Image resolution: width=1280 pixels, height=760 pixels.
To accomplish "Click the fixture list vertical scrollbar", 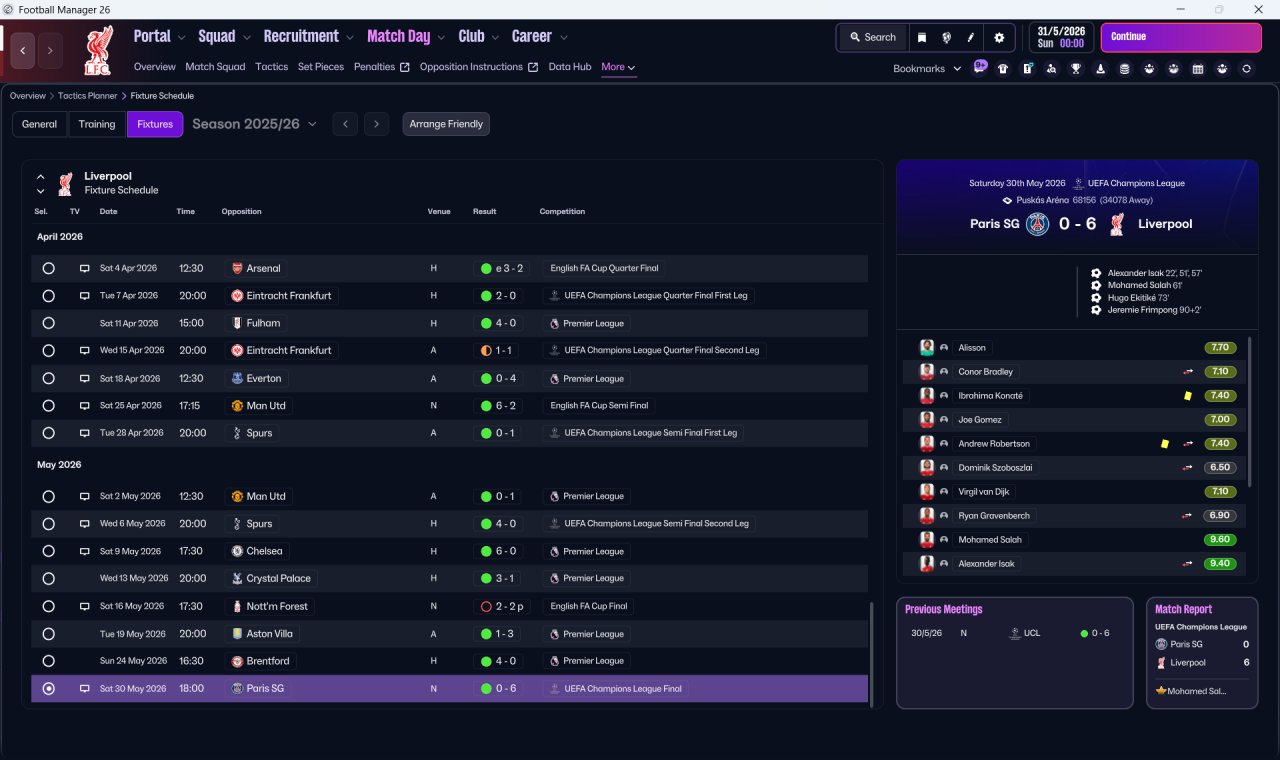I will tap(871, 650).
